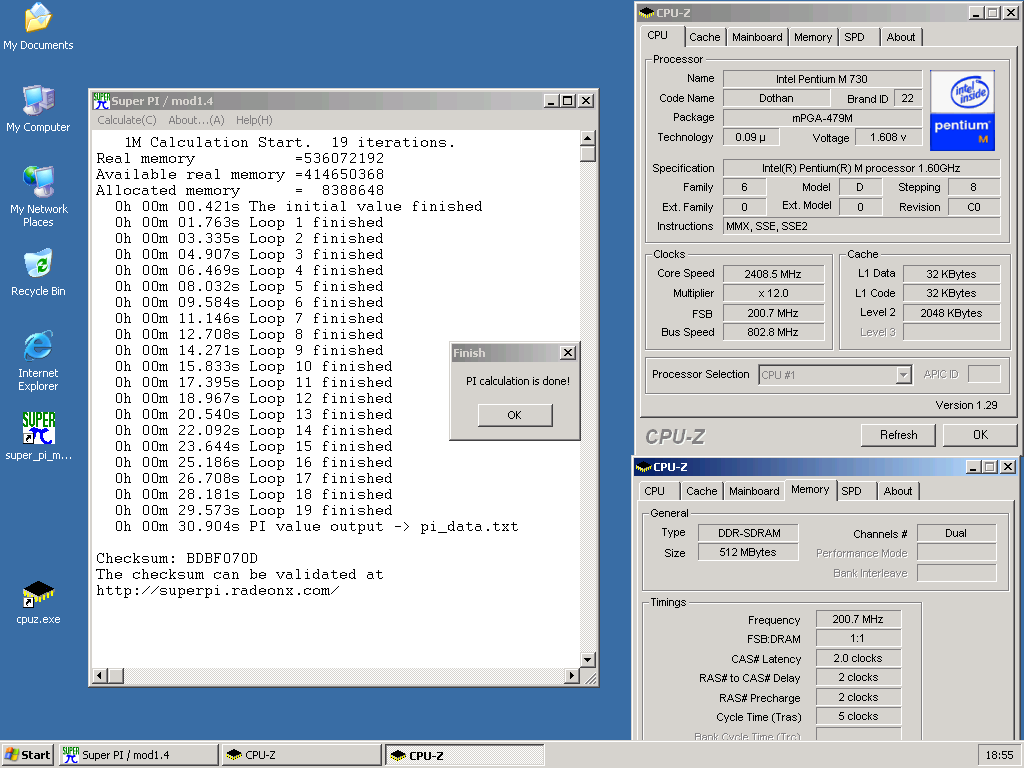Click the Super PI title bar icon
This screenshot has width=1024, height=768.
click(101, 101)
